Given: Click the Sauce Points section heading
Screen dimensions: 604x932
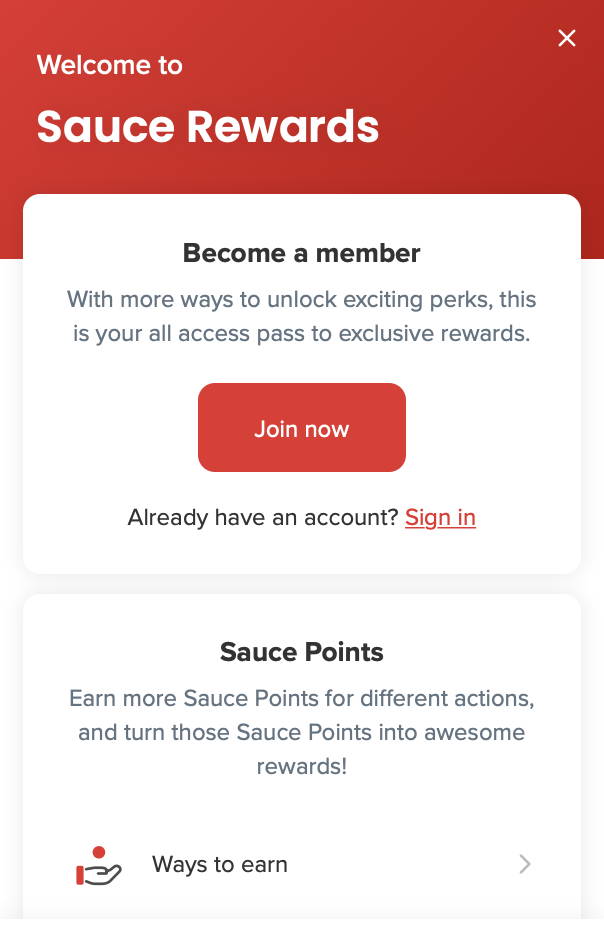Looking at the screenshot, I should pos(302,652).
